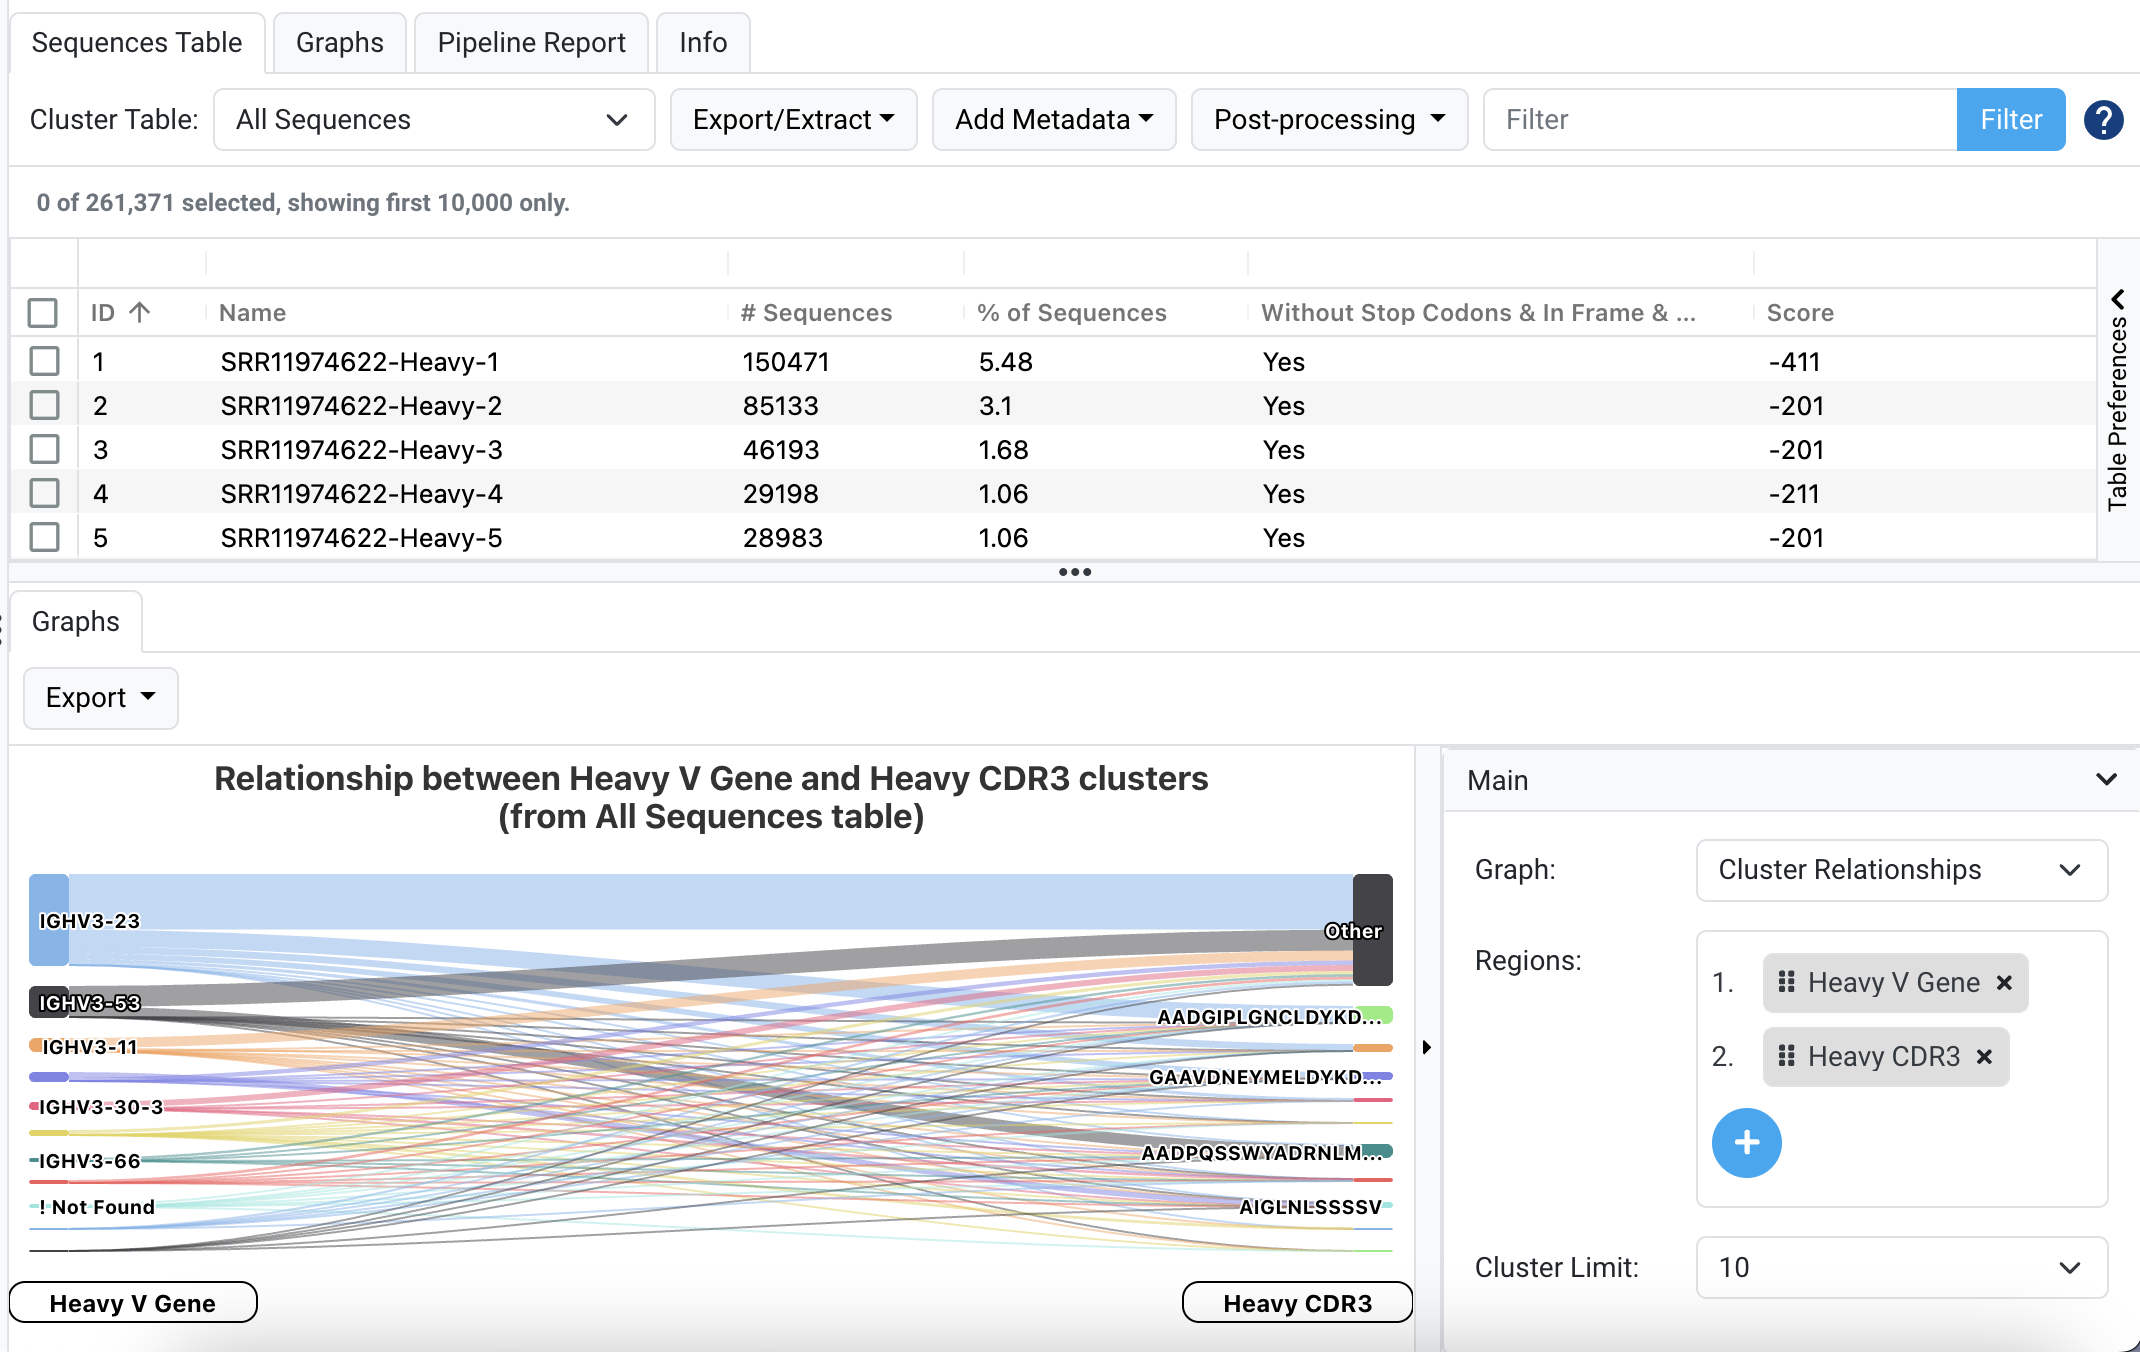
Task: Open the Pipeline Report tab
Action: (531, 43)
